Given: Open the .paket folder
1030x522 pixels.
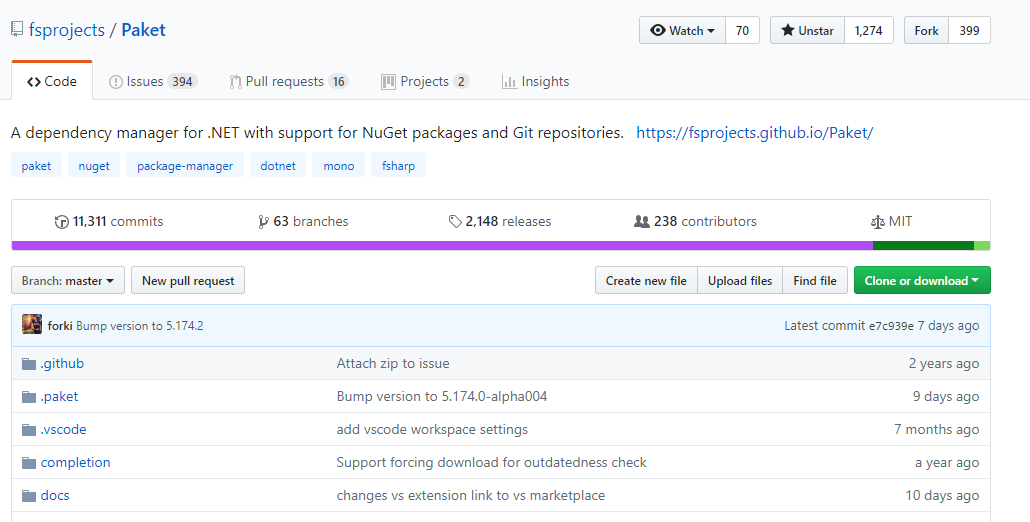Looking at the screenshot, I should click(x=59, y=397).
